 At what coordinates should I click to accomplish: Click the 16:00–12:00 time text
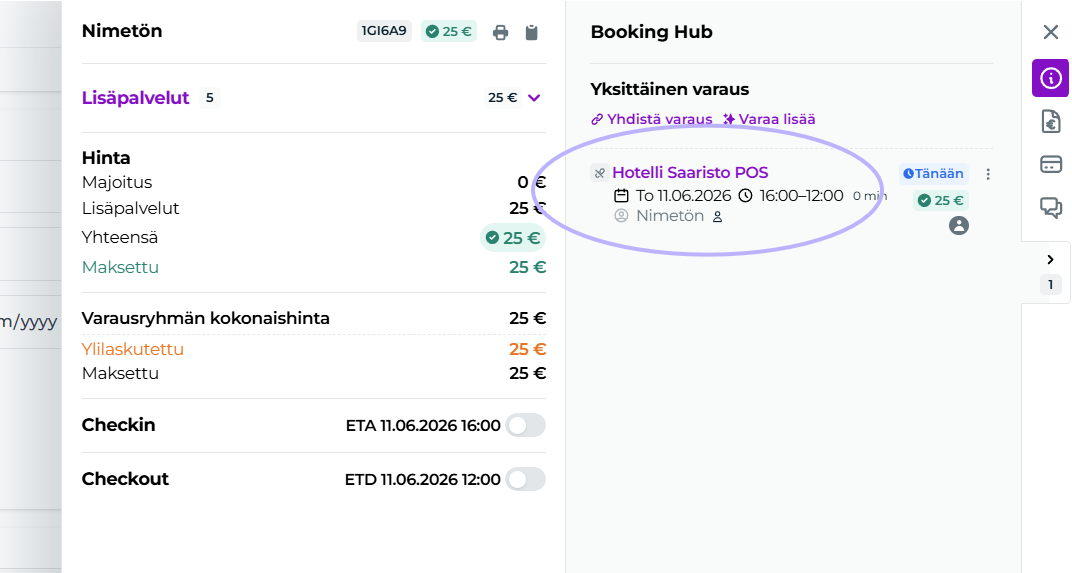(801, 196)
